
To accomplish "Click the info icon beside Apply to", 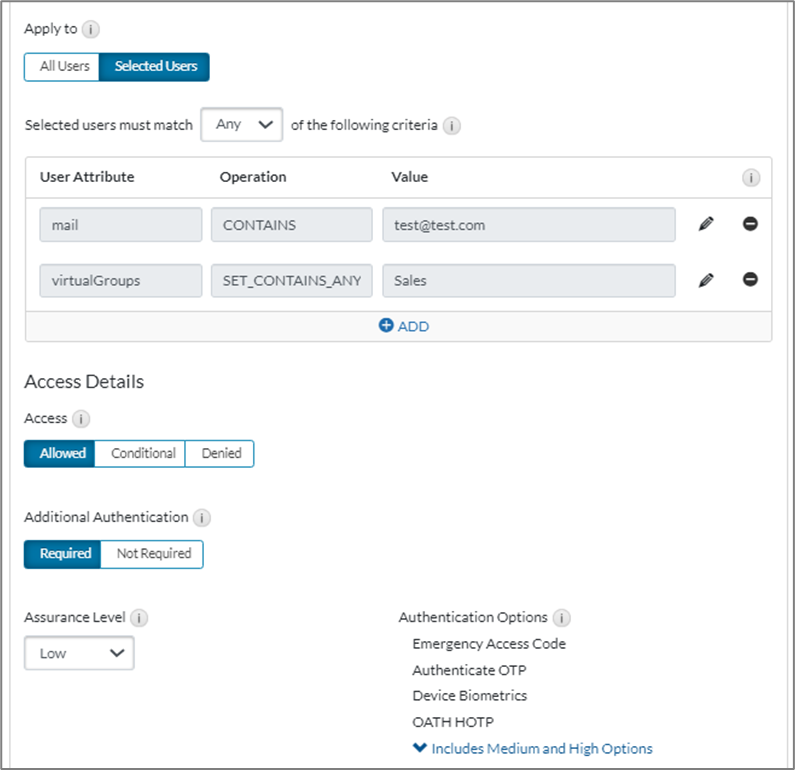I will point(92,29).
